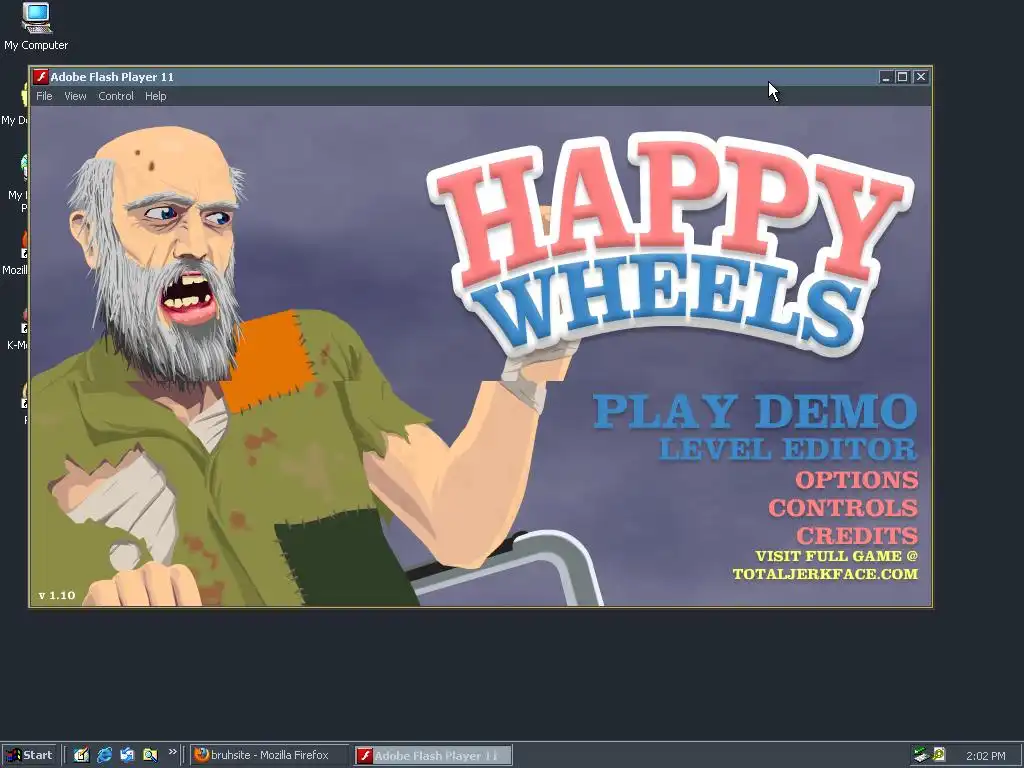The image size is (1024, 768).
Task: Open the Windows Start menu
Action: click(x=28, y=755)
